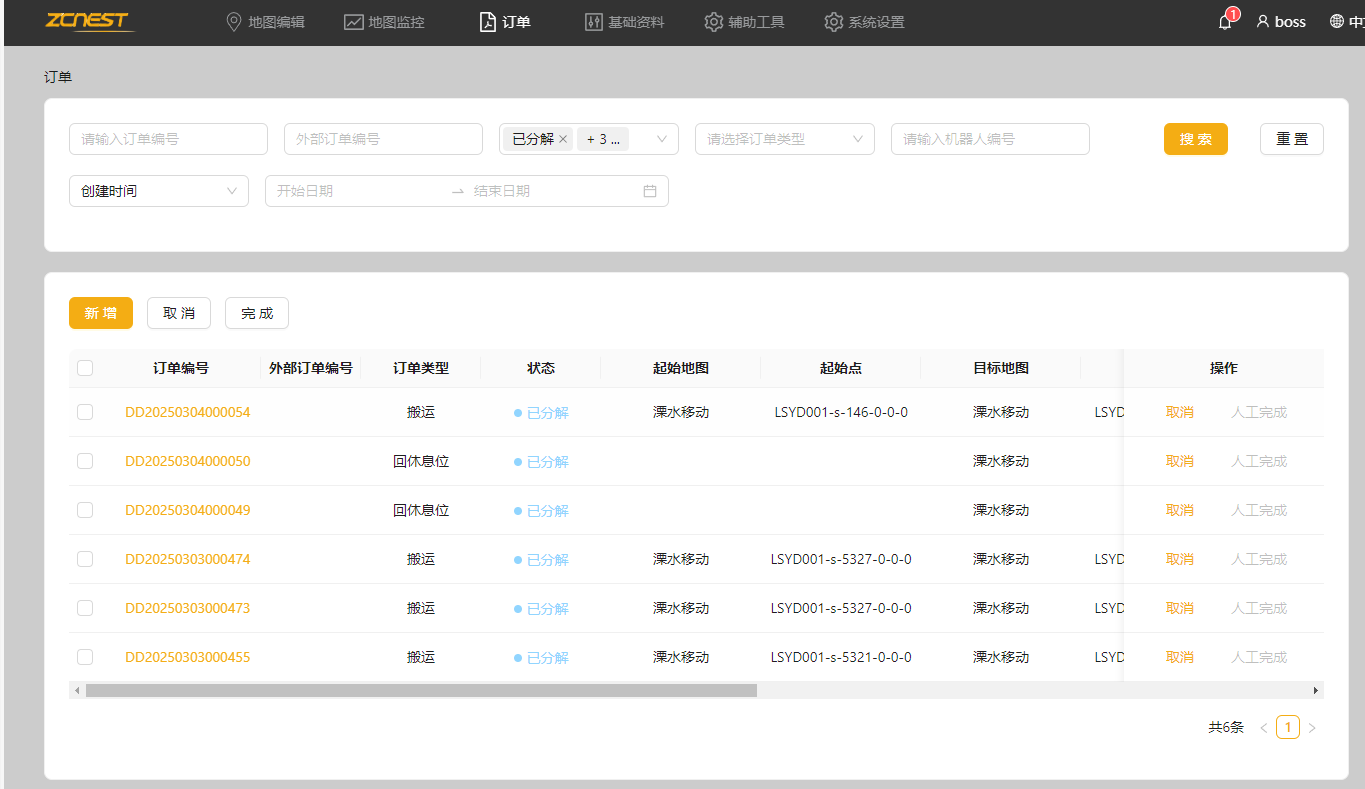Click the 取消 toolbar button
This screenshot has width=1365, height=789.
point(179,313)
